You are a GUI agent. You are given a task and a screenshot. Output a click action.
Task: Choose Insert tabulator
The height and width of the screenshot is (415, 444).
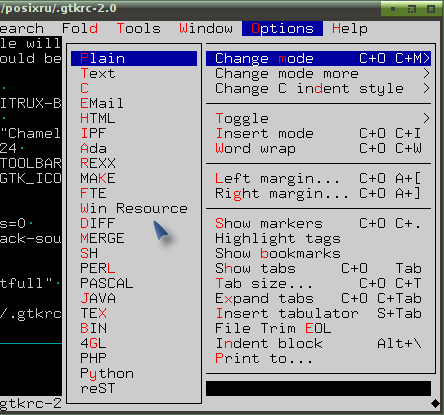pos(318,313)
